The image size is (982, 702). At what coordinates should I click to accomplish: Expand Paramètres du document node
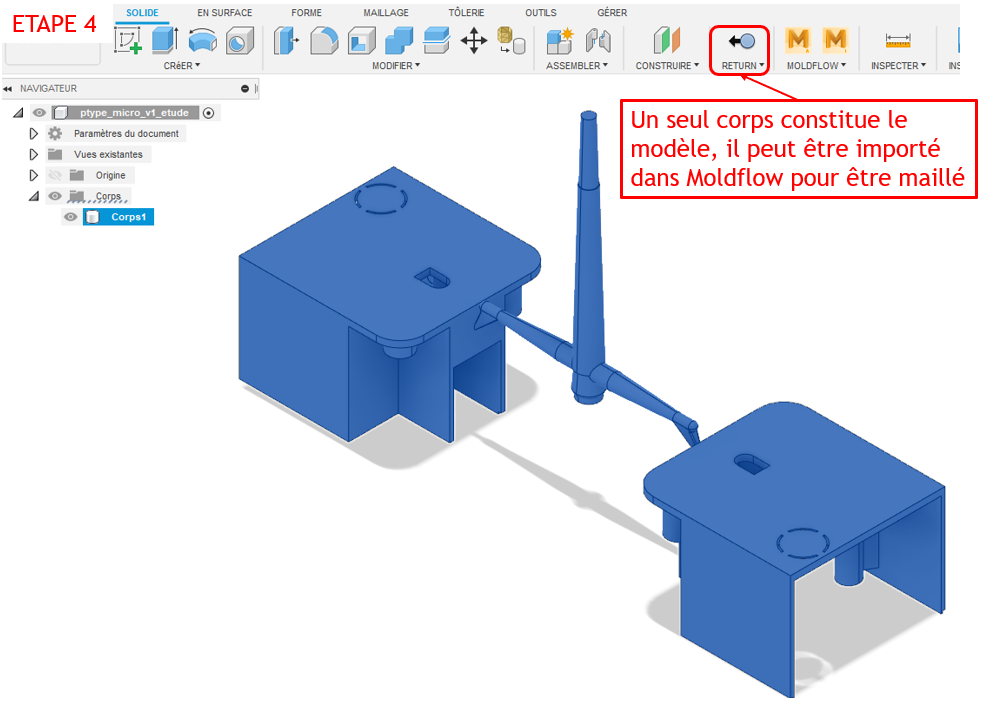coord(34,133)
